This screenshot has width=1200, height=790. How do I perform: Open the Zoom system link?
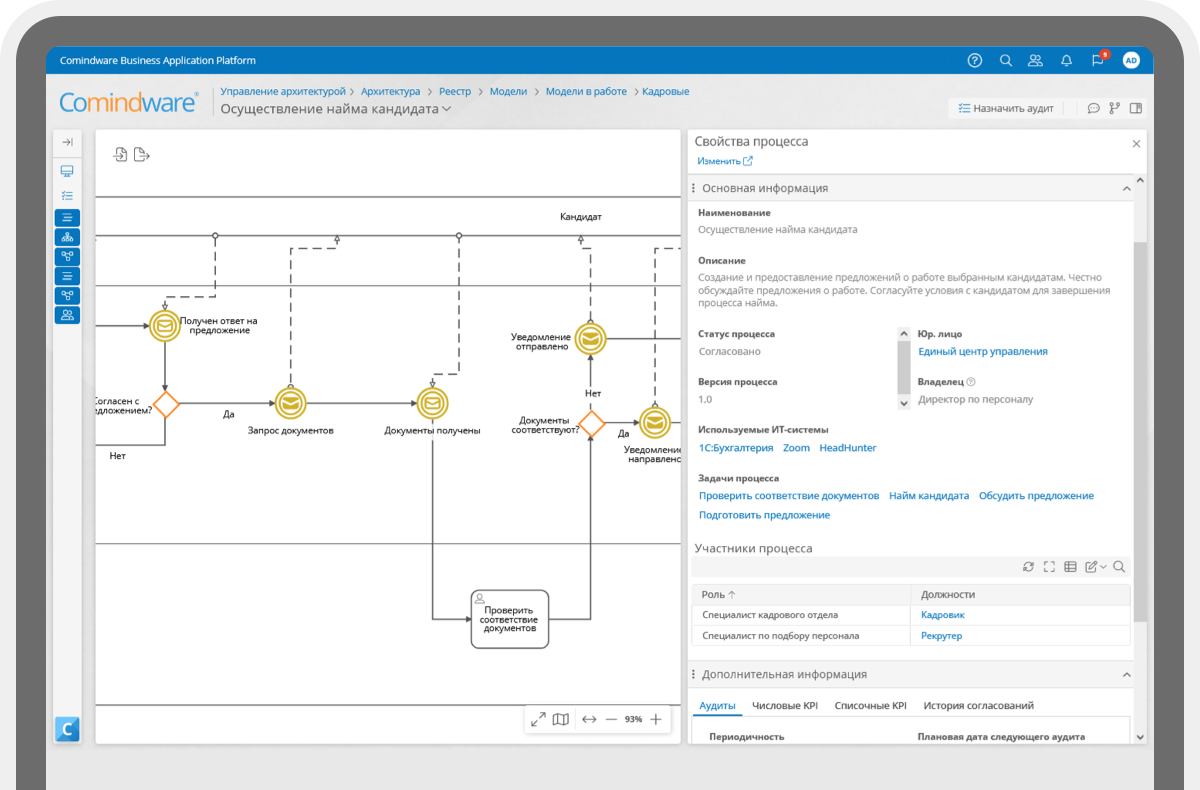pyautogui.click(x=796, y=448)
